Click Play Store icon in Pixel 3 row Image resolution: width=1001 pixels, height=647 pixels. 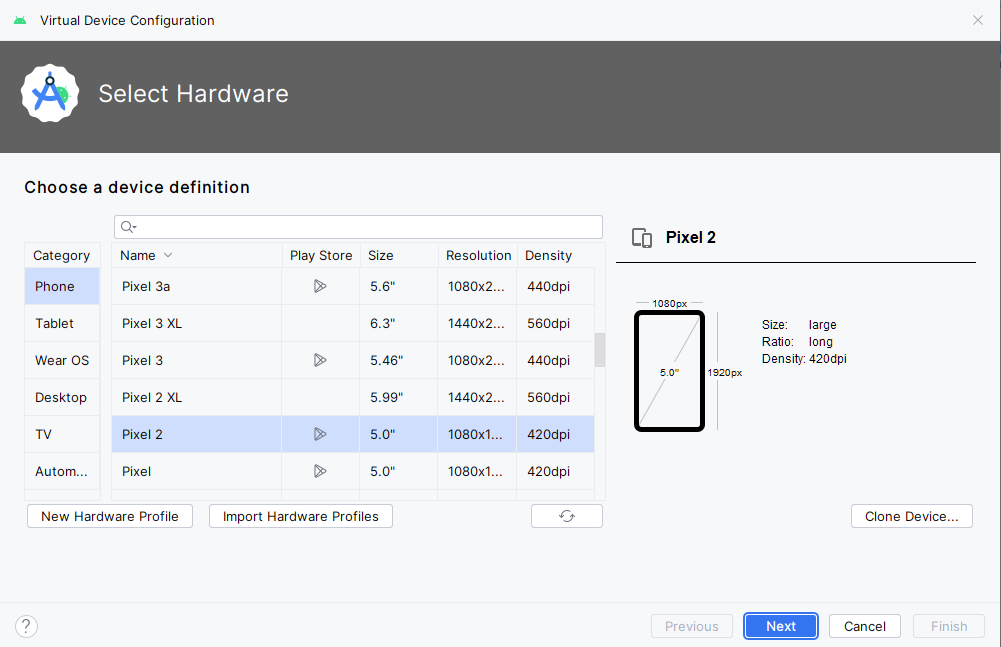click(x=320, y=360)
